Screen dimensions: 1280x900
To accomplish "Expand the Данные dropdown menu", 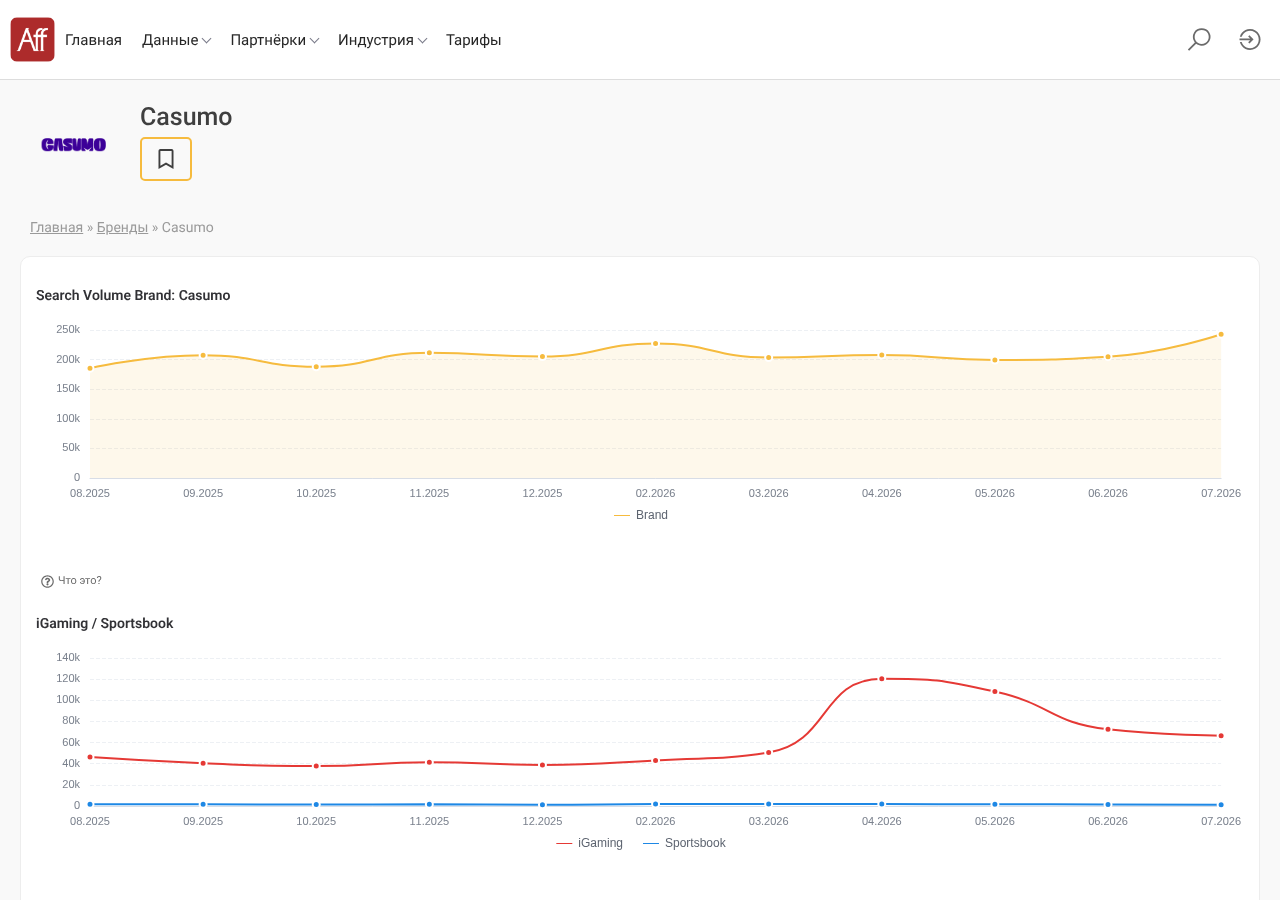I will pyautogui.click(x=176, y=40).
